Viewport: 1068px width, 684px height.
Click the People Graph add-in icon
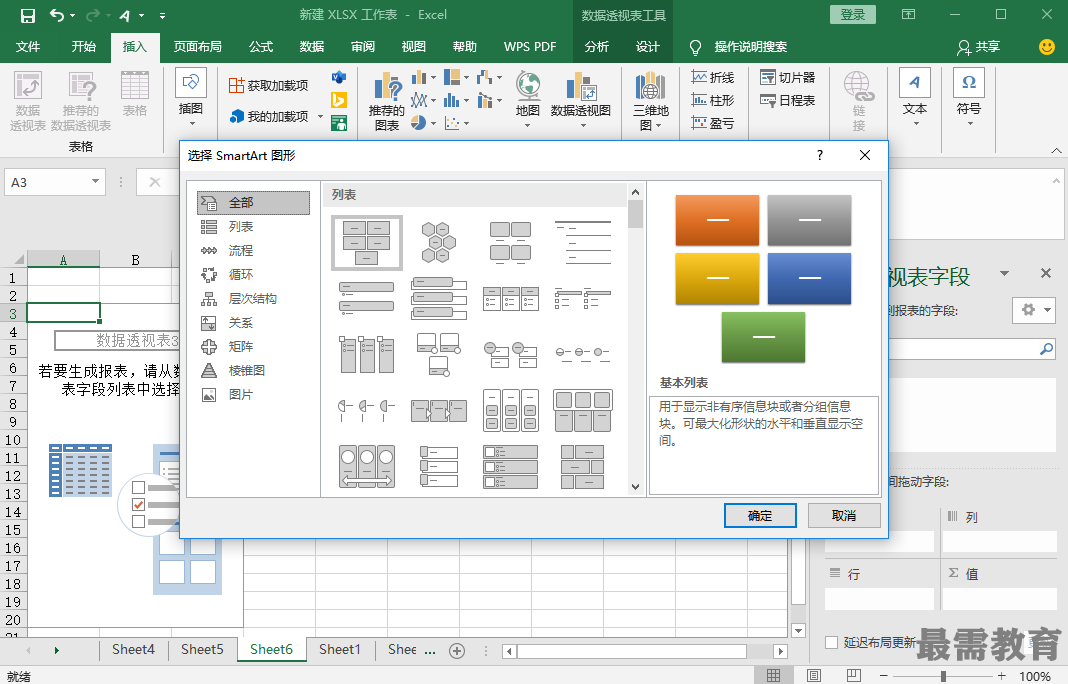(x=339, y=123)
